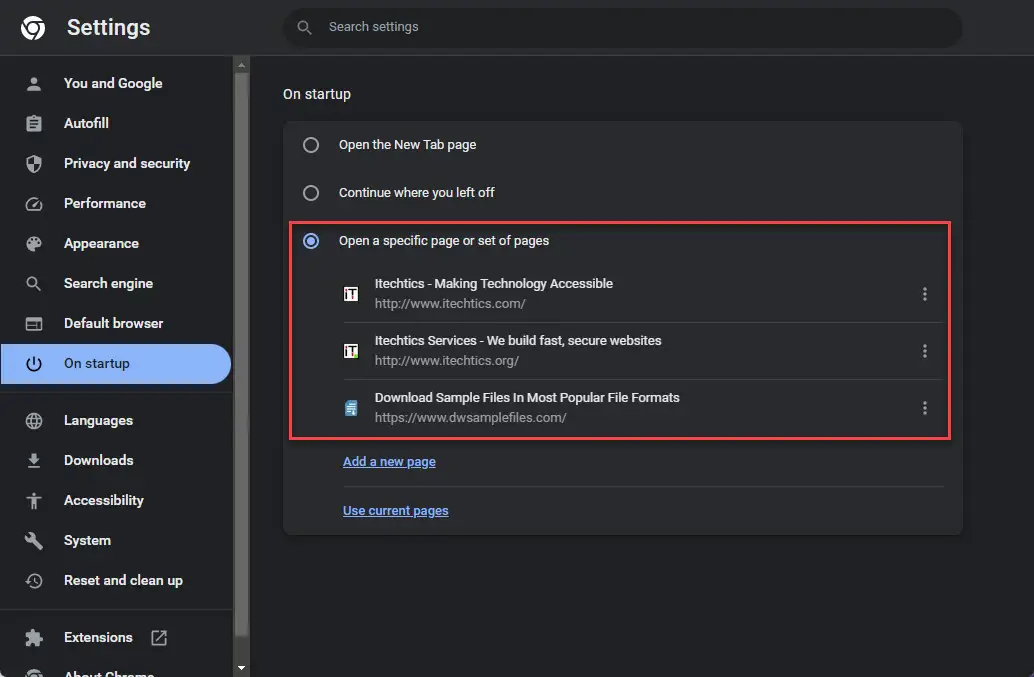1034x677 pixels.
Task: Click the Accessibility figure icon
Action: point(34,501)
